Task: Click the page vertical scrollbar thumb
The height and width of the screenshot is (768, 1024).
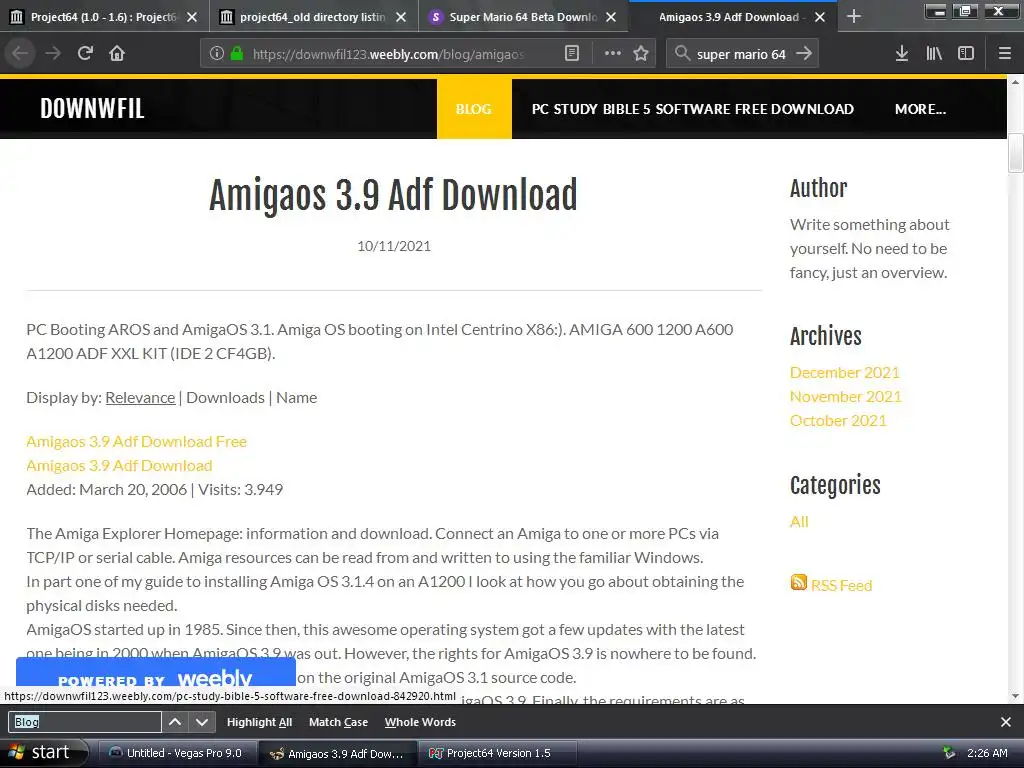Action: pyautogui.click(x=1015, y=153)
